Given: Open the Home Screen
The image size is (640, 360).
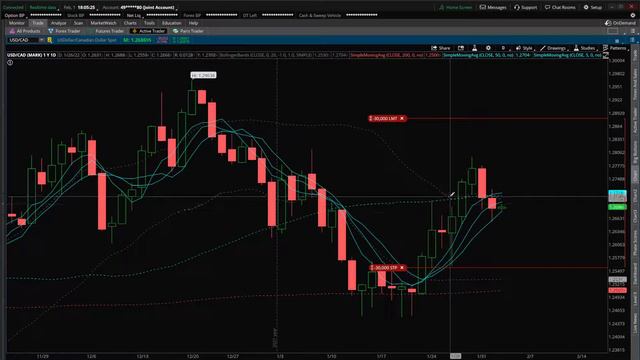Looking at the screenshot, I should (x=456, y=7).
